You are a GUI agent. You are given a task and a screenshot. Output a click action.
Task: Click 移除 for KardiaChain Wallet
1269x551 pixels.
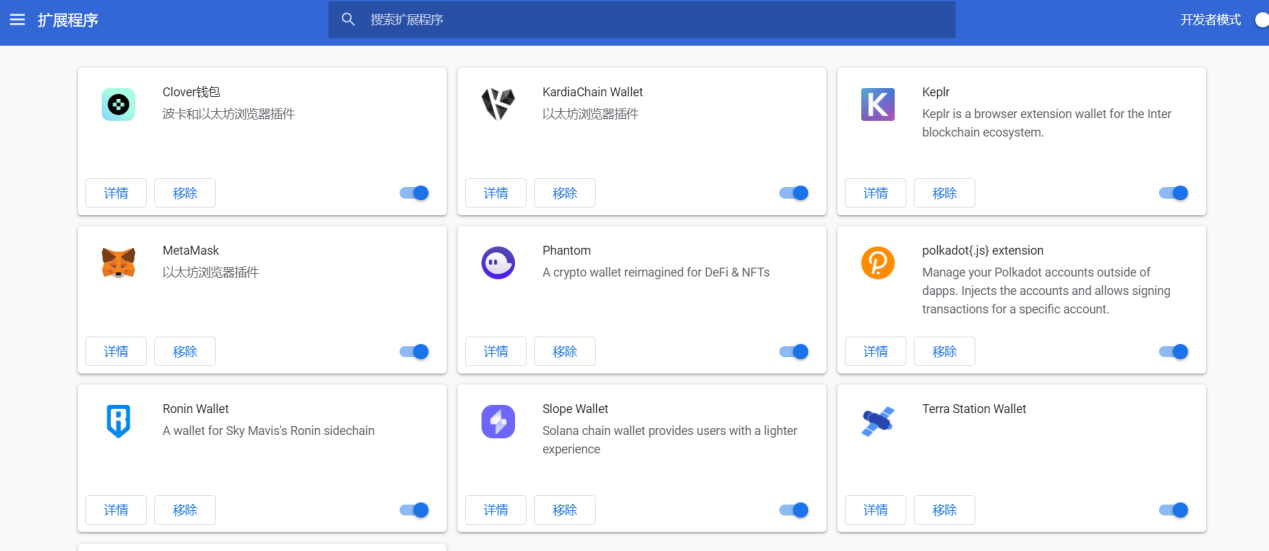point(565,193)
